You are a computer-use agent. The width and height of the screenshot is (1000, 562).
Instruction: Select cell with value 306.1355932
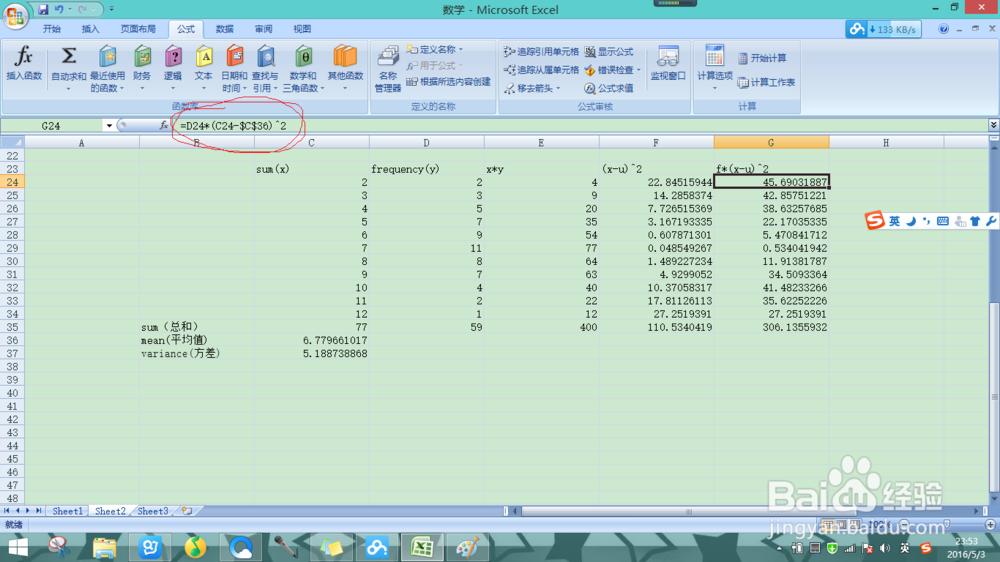point(771,327)
